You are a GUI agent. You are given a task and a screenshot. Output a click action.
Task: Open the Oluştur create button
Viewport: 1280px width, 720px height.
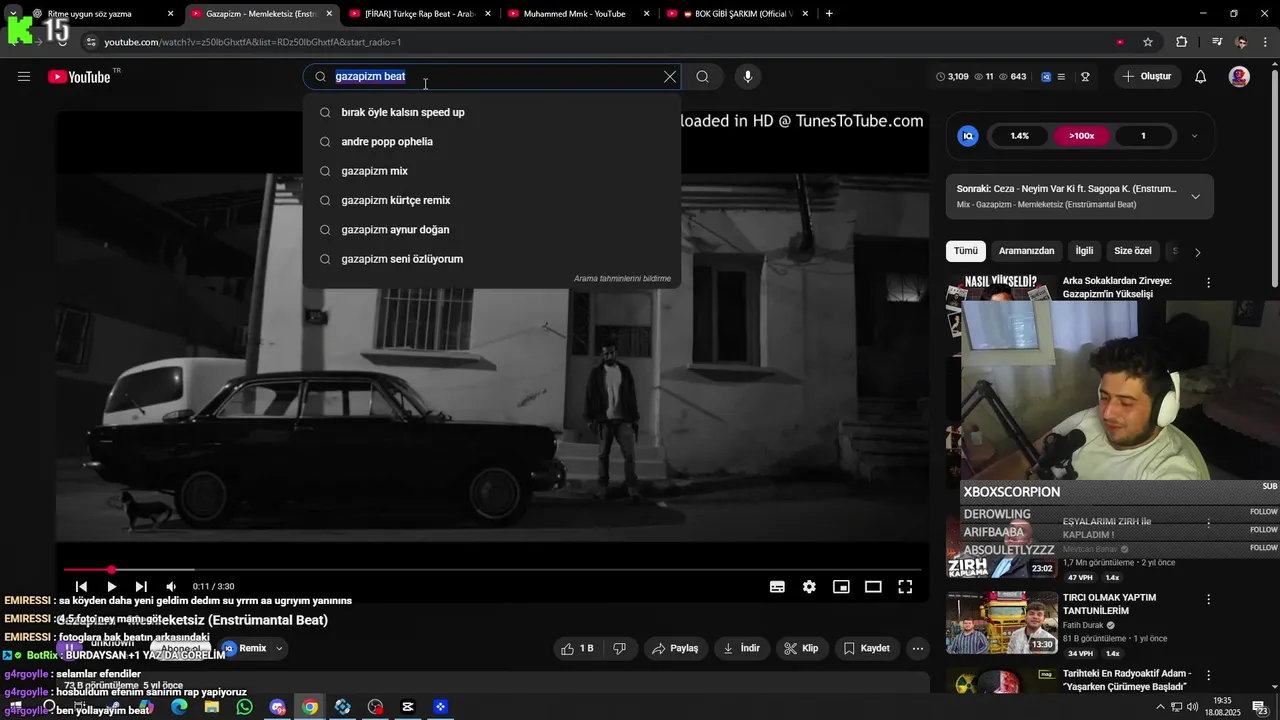[1147, 77]
